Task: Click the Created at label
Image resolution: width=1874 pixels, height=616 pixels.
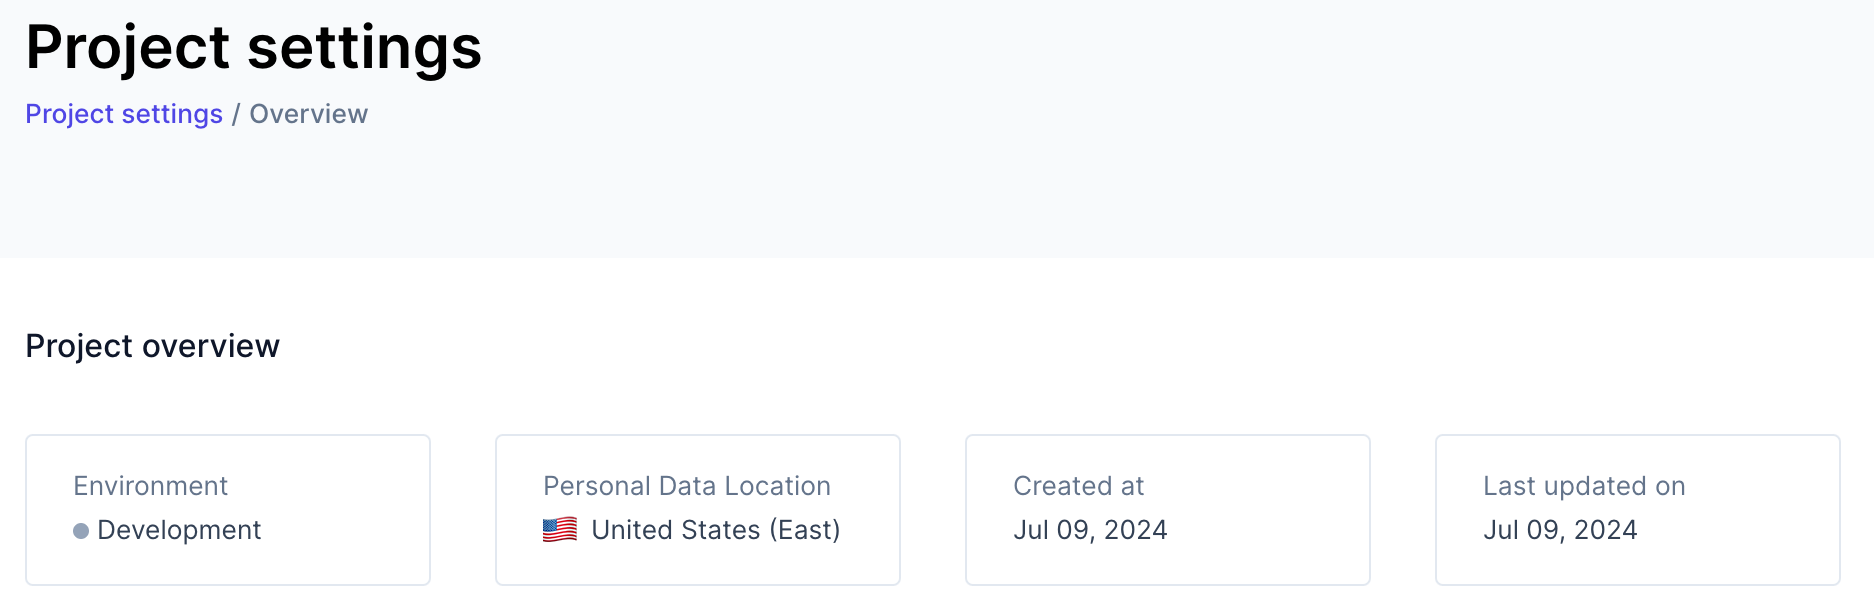Action: tap(1078, 486)
